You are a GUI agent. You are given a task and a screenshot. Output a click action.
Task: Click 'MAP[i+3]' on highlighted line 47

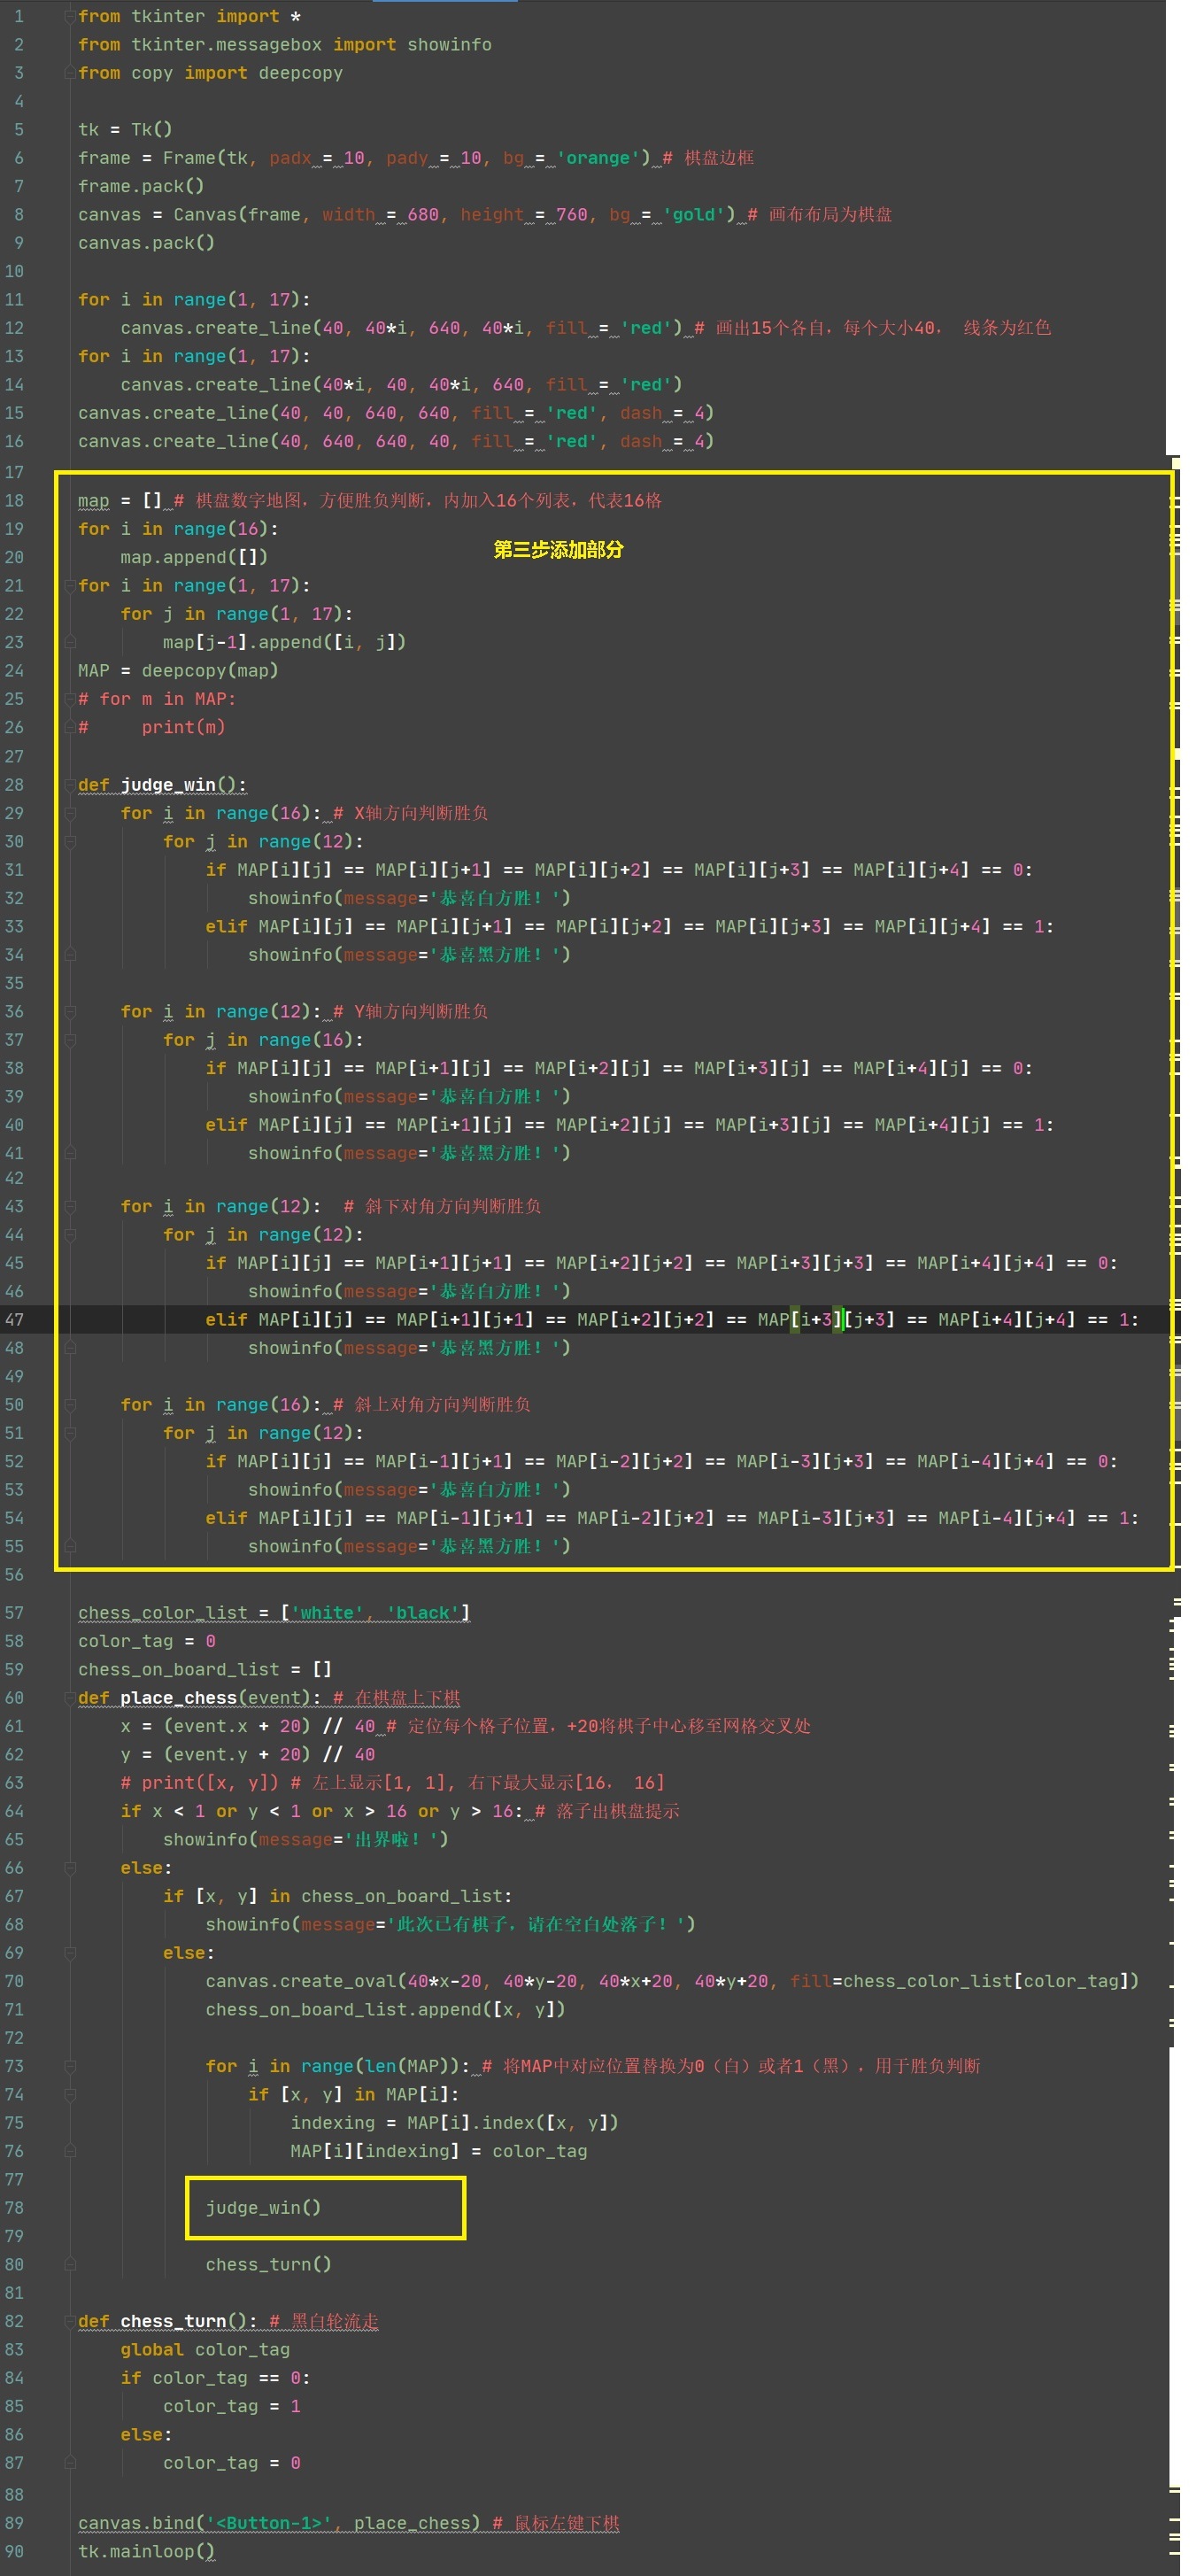click(801, 1320)
